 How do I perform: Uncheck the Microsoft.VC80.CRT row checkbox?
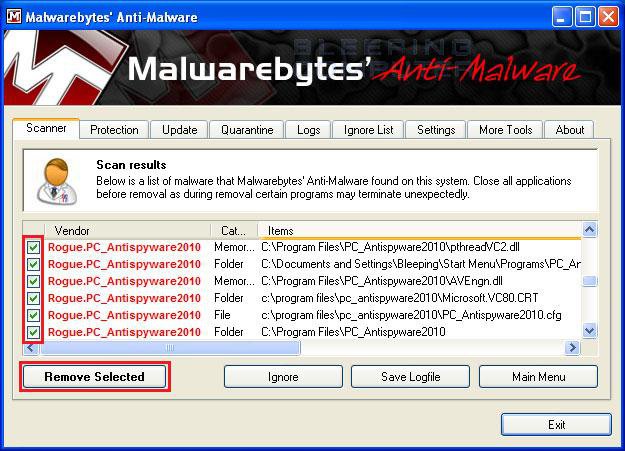click(x=33, y=298)
